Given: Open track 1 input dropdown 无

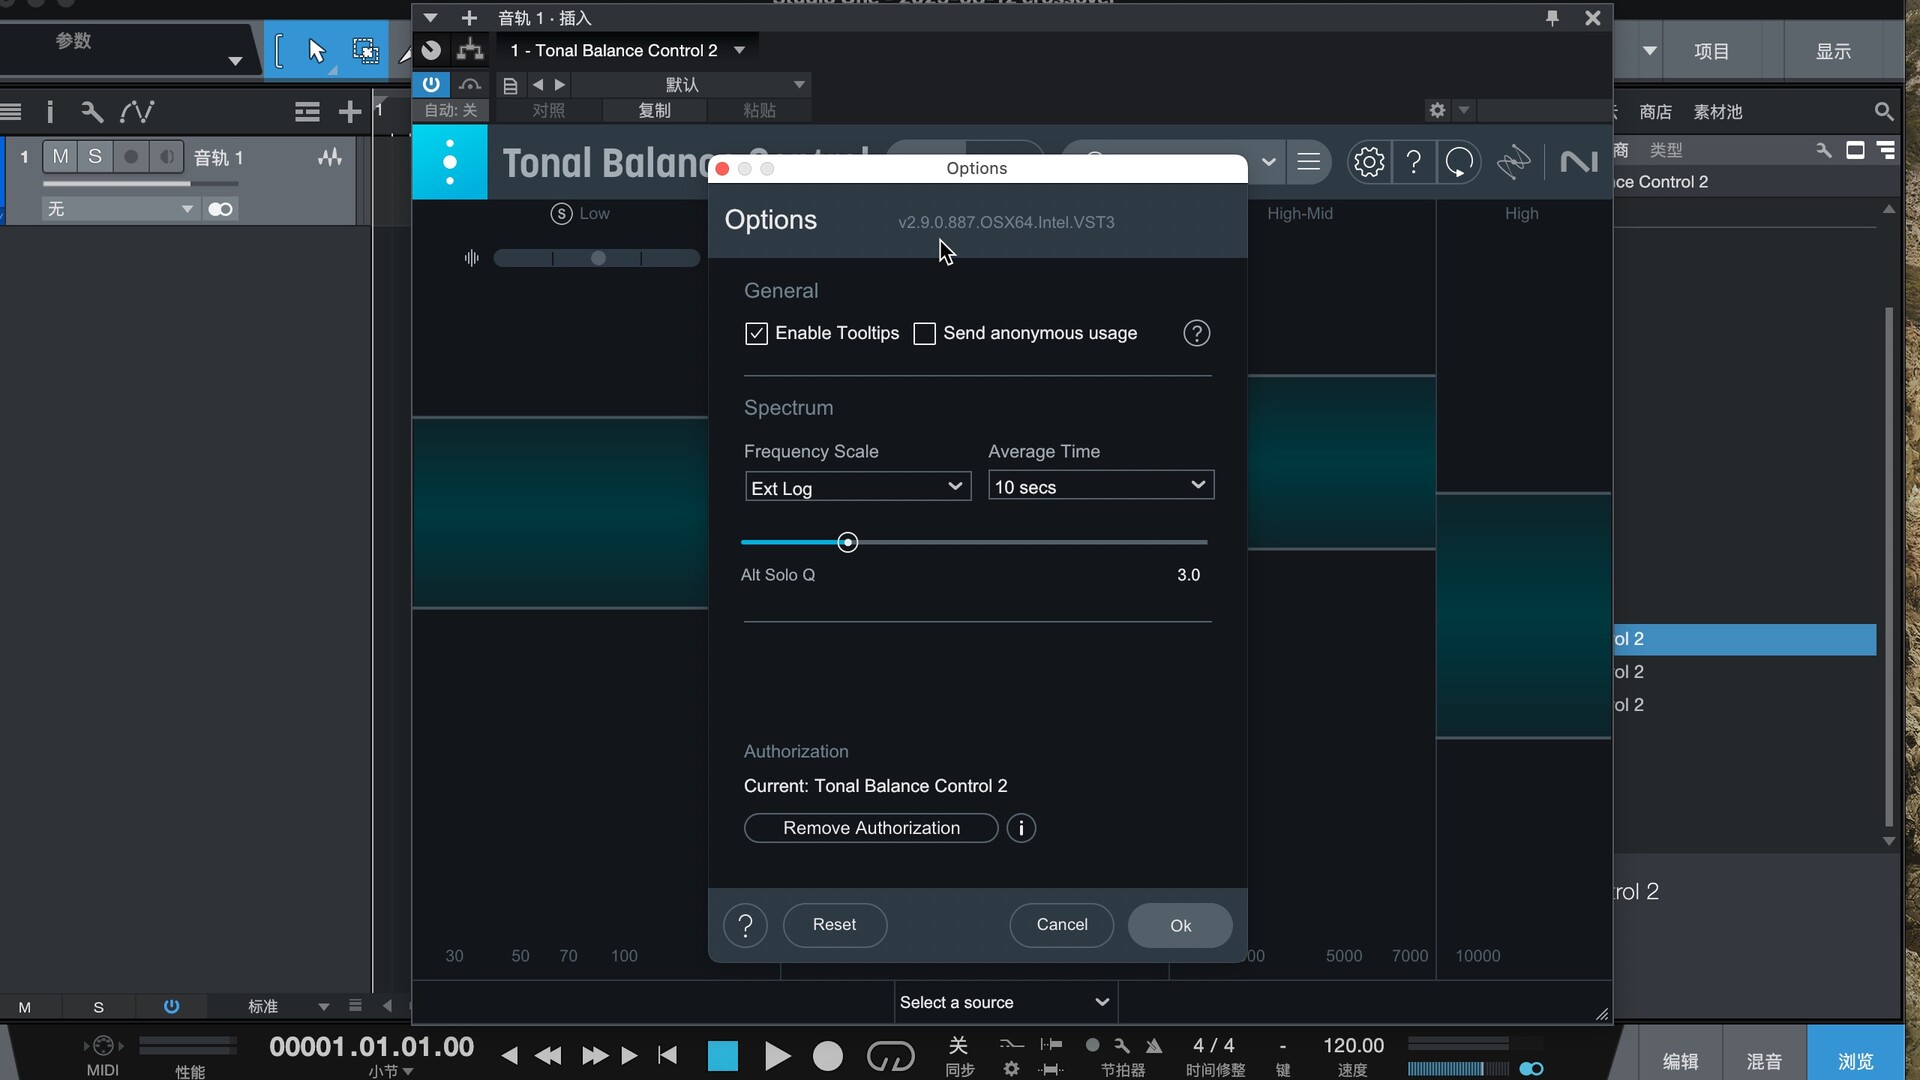Looking at the screenshot, I should (x=120, y=209).
